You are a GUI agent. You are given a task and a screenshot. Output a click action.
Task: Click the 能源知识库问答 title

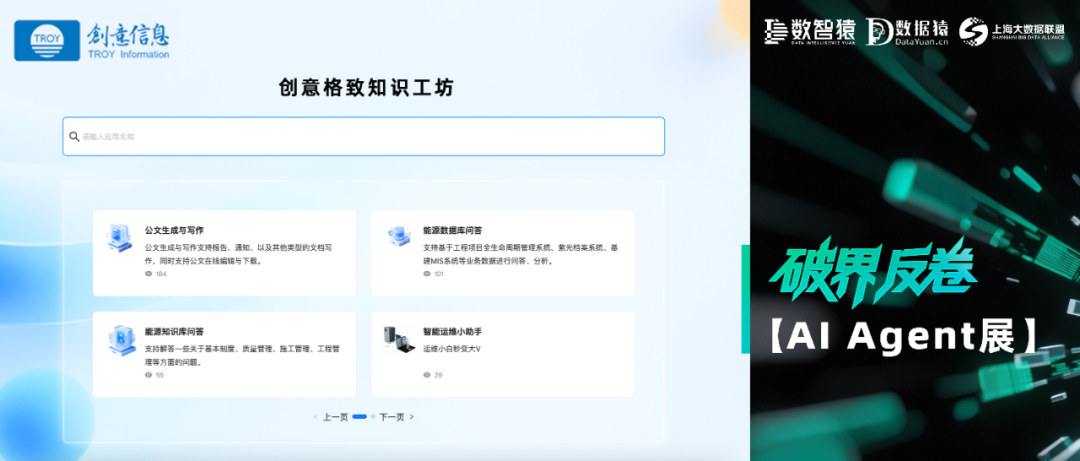[174, 331]
